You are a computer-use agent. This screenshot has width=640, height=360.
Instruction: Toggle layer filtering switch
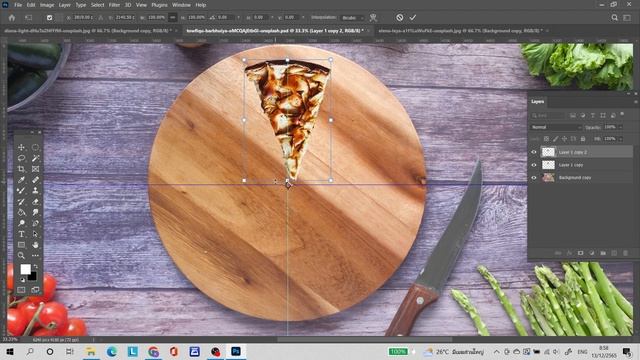point(622,114)
